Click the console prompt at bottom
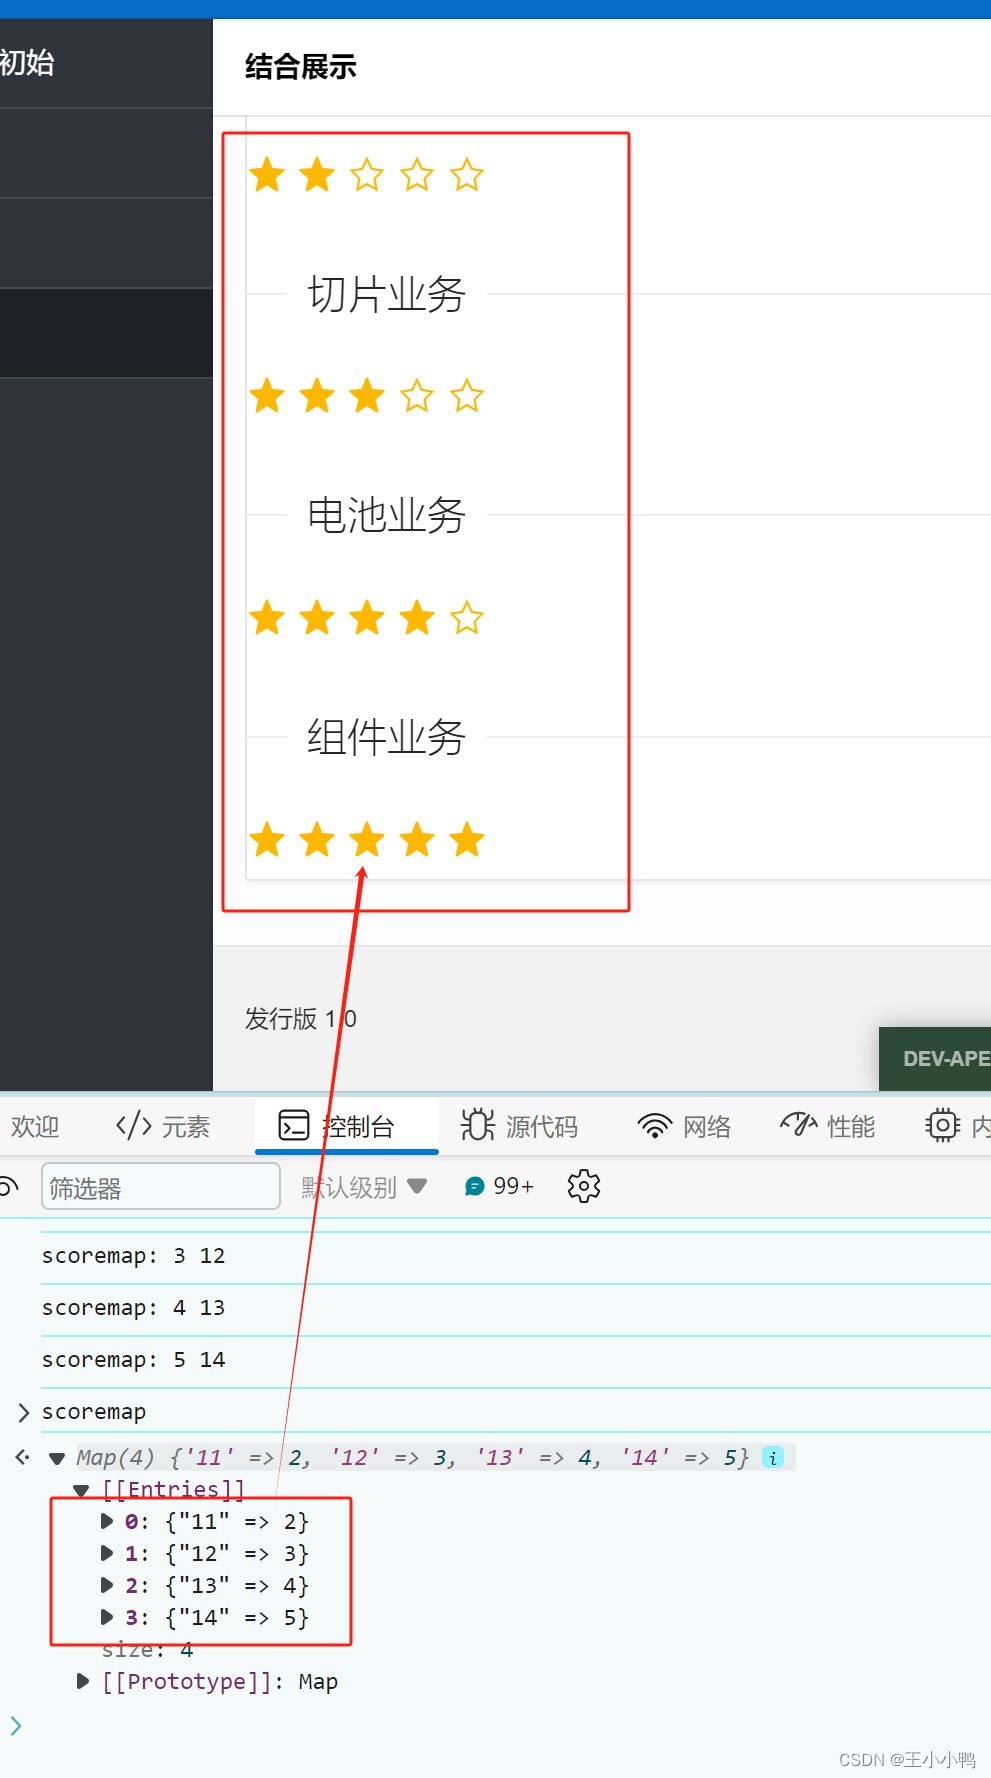This screenshot has width=991, height=1778. click(500, 1726)
